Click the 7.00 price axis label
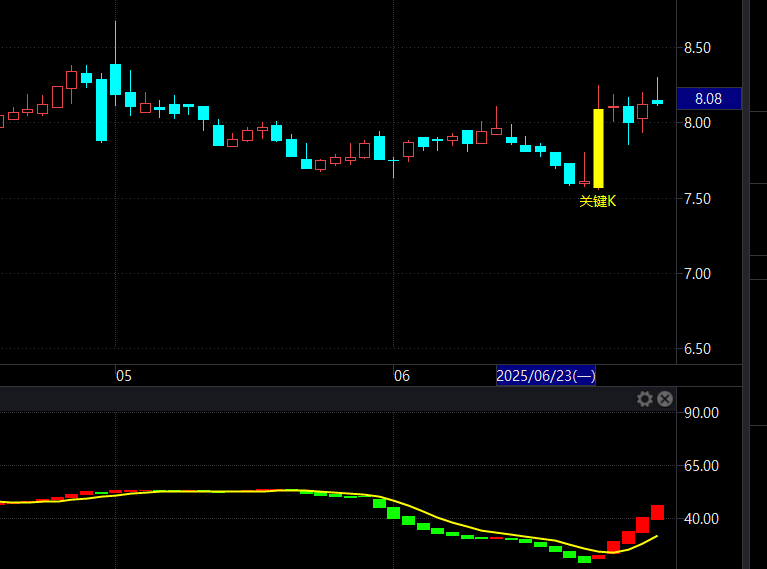The width and height of the screenshot is (767, 569). tap(697, 273)
